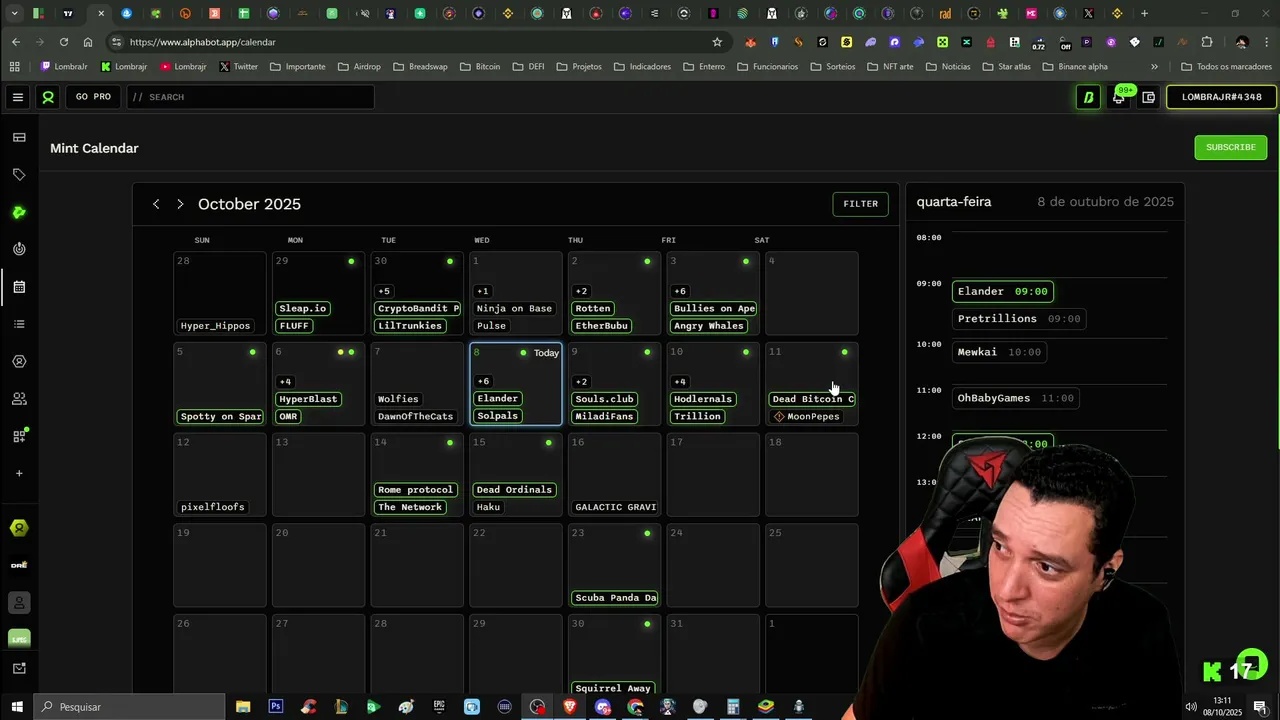Open the LOMBRAJR#4348 account button
The image size is (1280, 720).
click(1221, 97)
